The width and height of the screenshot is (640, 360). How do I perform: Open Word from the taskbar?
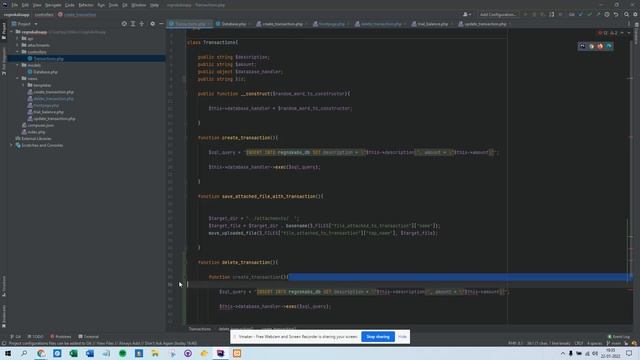click(90, 353)
